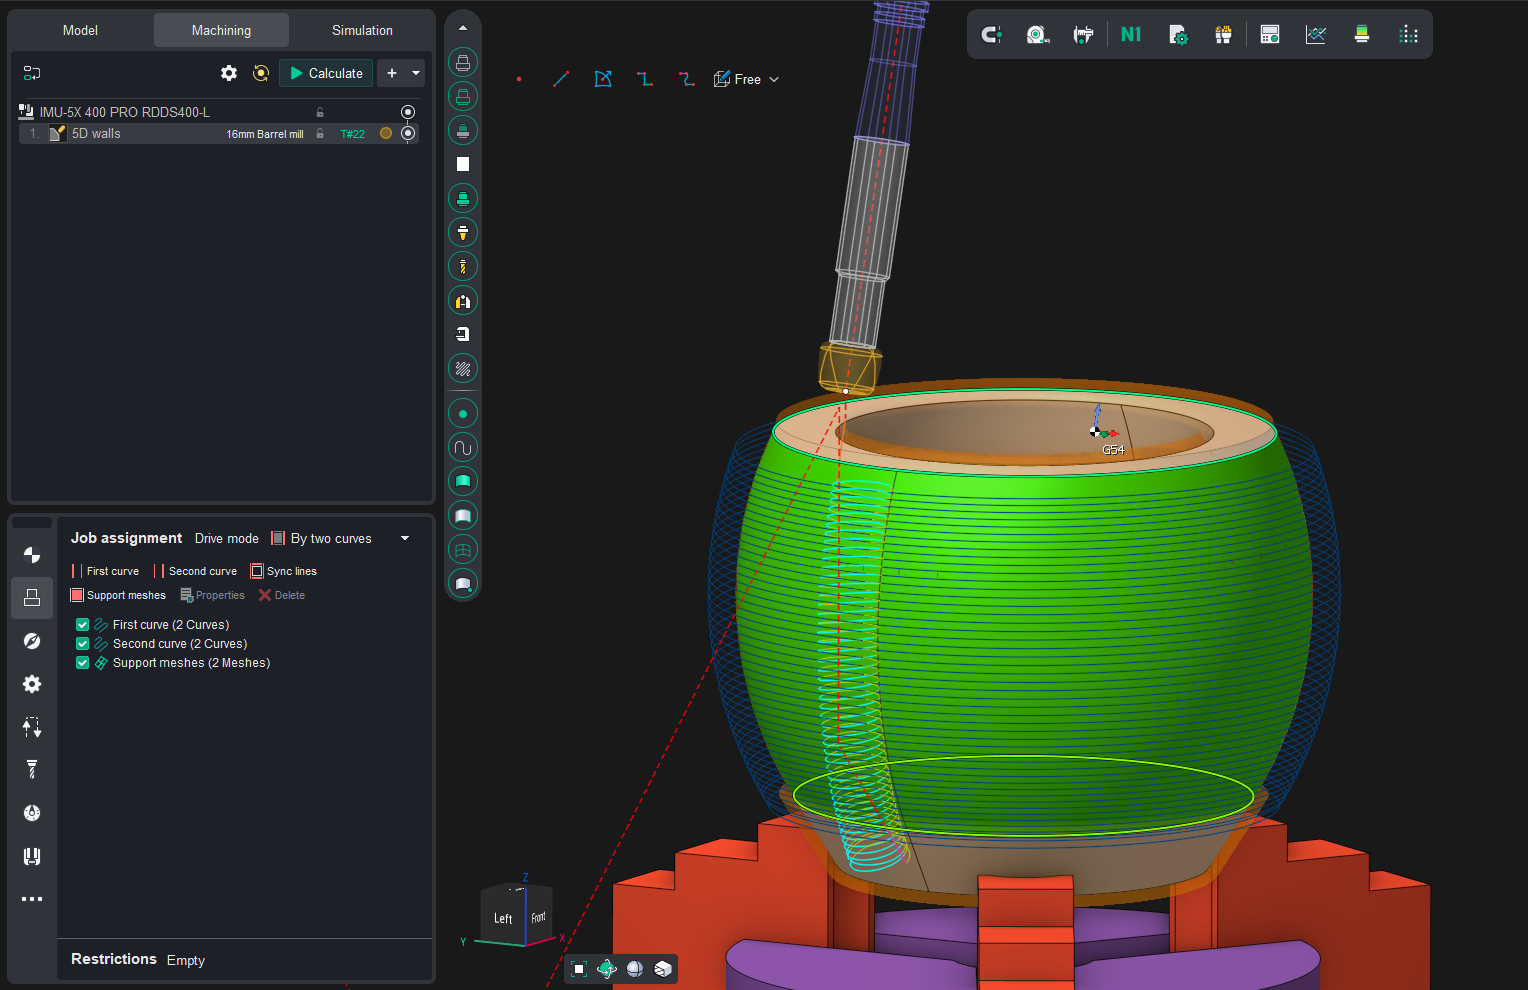Screen dimensions: 1528x990
Task: Click the caliper measurement icon
Action: click(x=1083, y=35)
